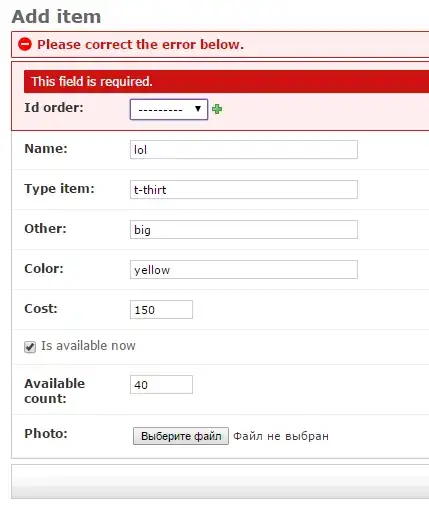The height and width of the screenshot is (509, 429).
Task: Click the Available count field showing 40
Action: 161,384
